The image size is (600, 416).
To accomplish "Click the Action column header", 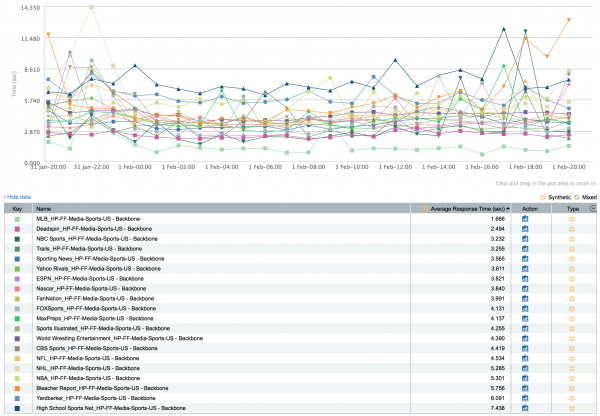I will 530,209.
